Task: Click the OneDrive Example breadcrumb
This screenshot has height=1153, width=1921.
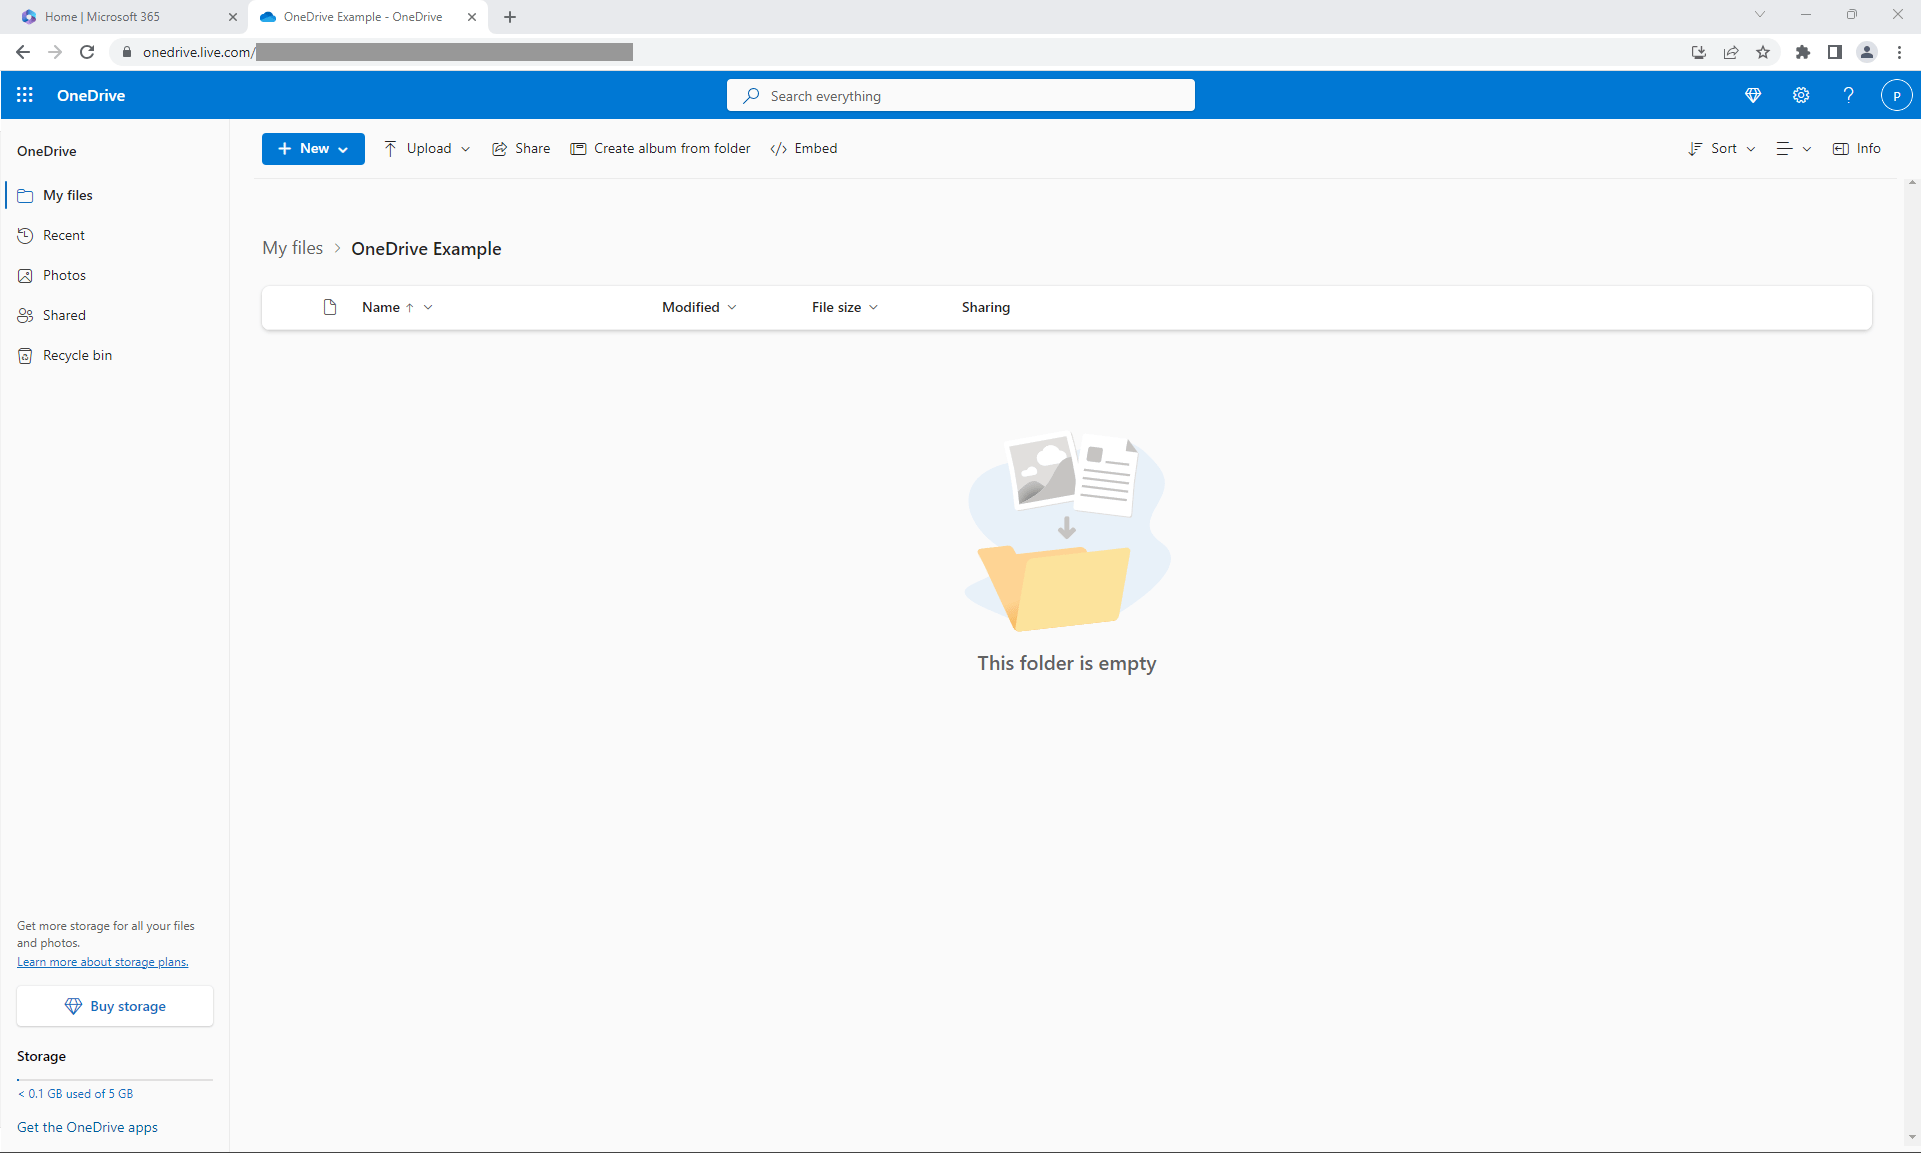Action: pos(426,249)
